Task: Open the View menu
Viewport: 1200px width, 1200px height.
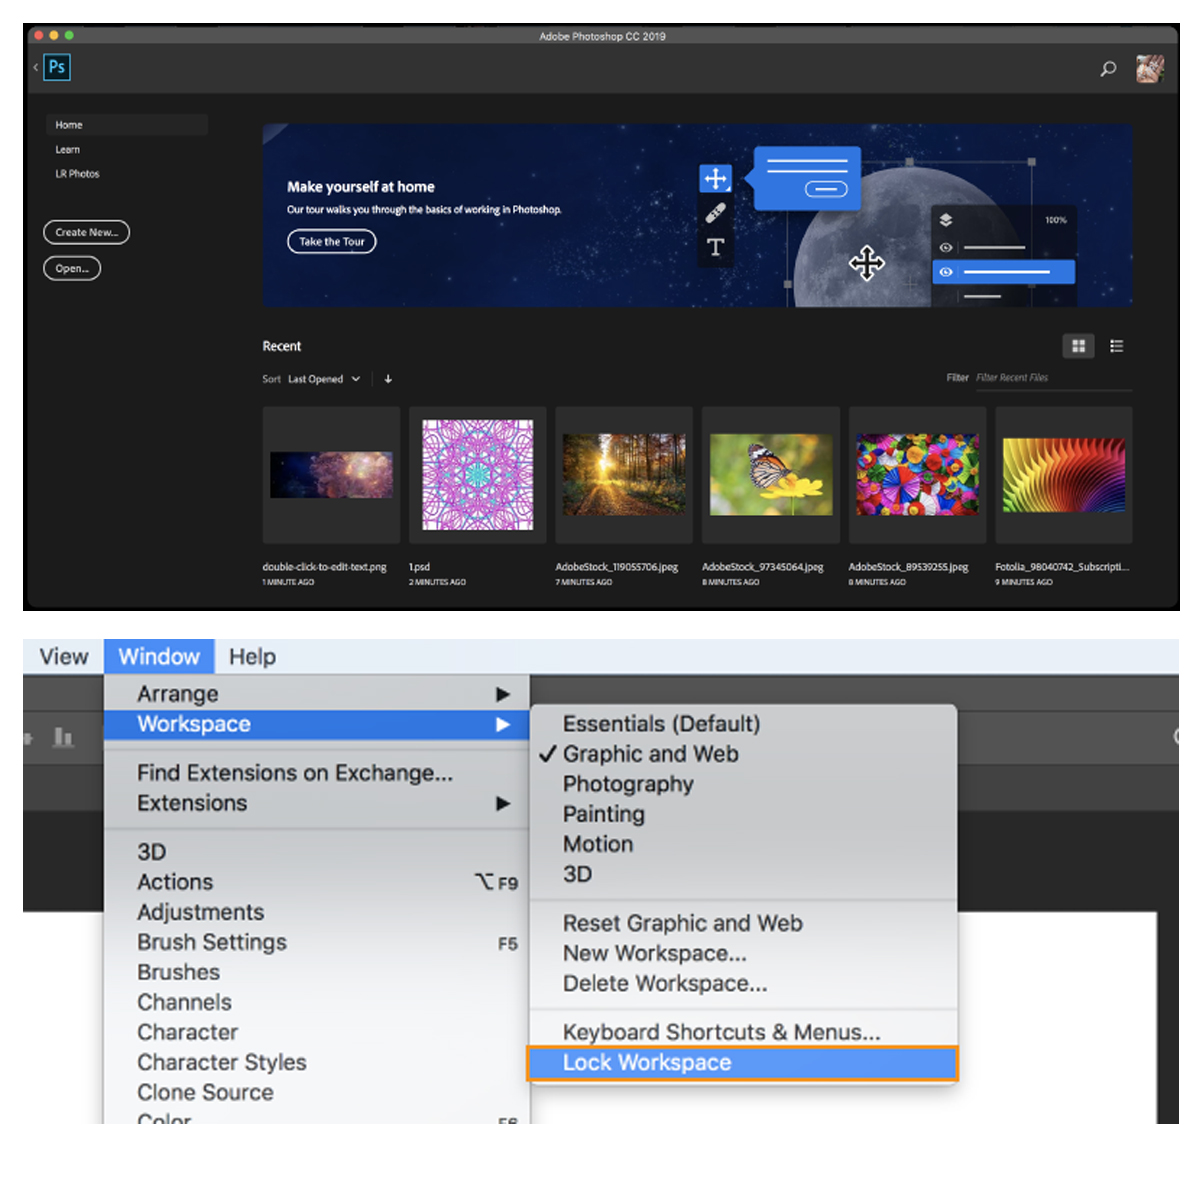Action: click(x=64, y=657)
